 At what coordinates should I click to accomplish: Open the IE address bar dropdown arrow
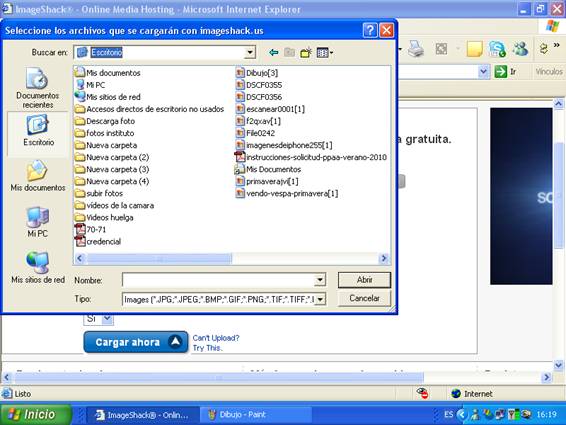484,72
